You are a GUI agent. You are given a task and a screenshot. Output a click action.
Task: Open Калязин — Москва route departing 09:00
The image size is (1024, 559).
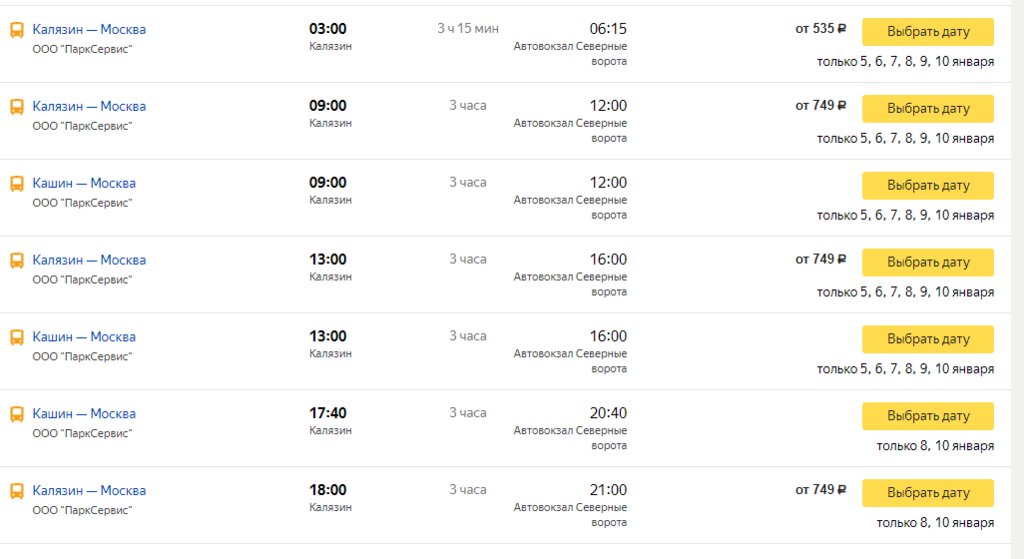click(89, 107)
